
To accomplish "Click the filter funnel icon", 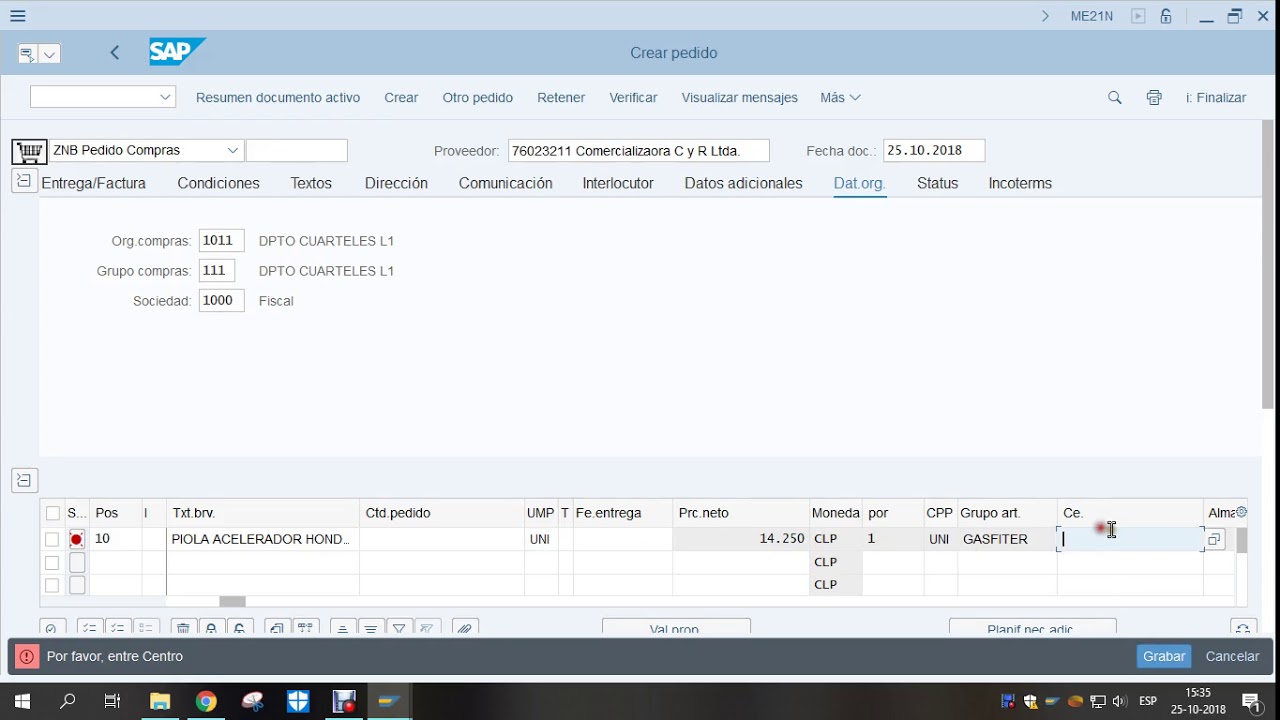I will point(399,628).
